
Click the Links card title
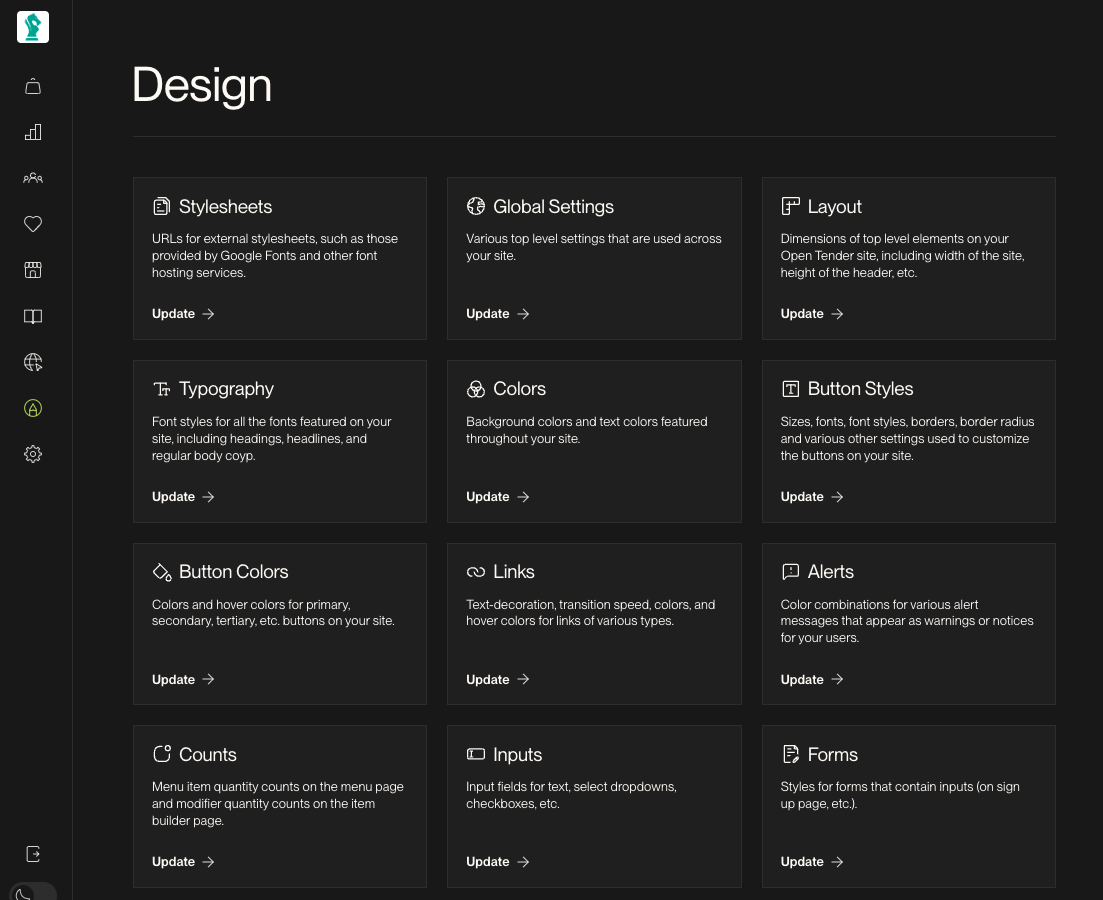(514, 572)
